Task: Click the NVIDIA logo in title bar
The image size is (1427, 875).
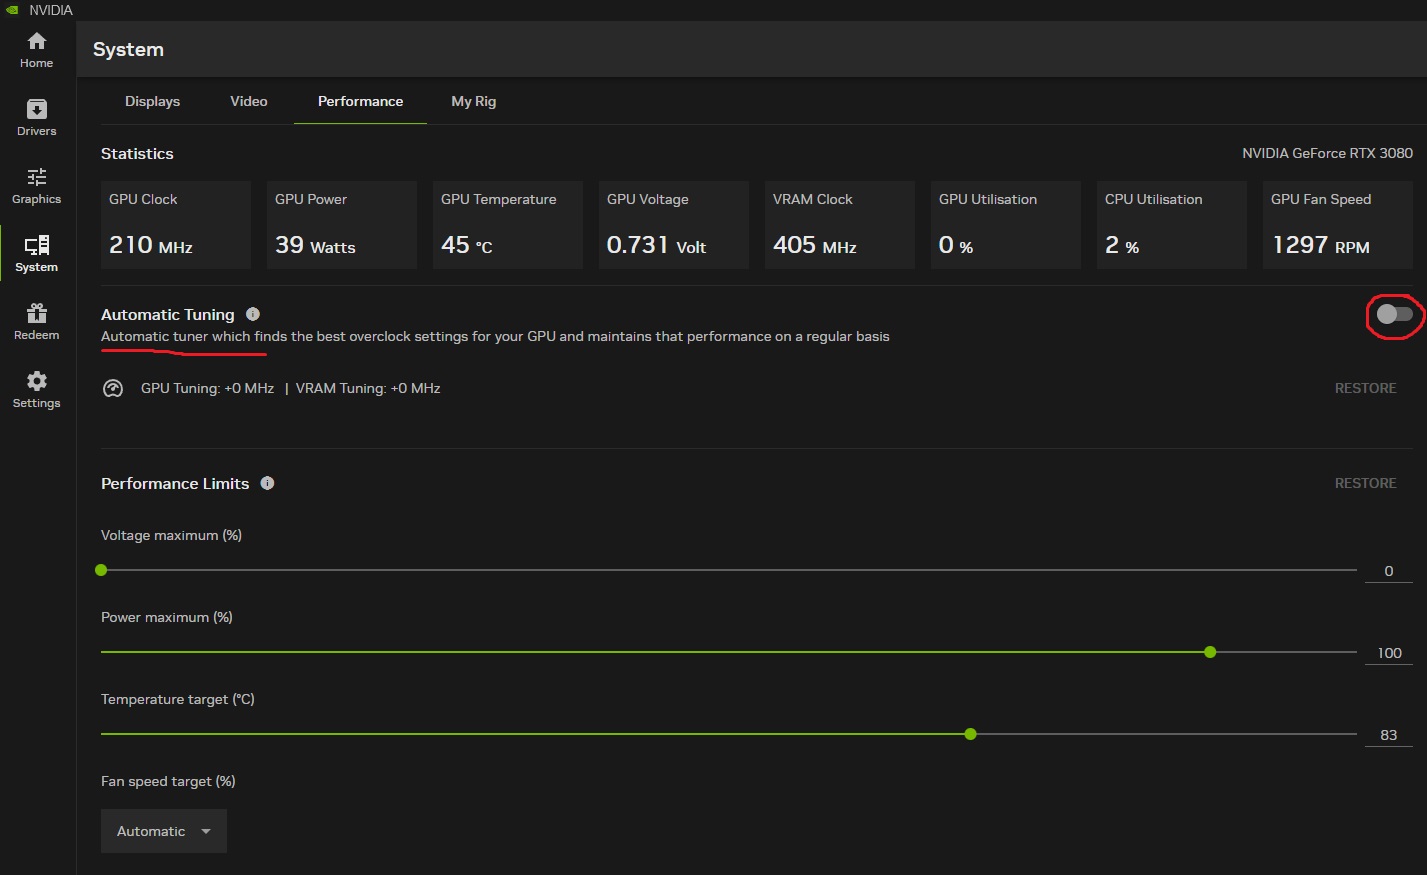Action: (13, 10)
